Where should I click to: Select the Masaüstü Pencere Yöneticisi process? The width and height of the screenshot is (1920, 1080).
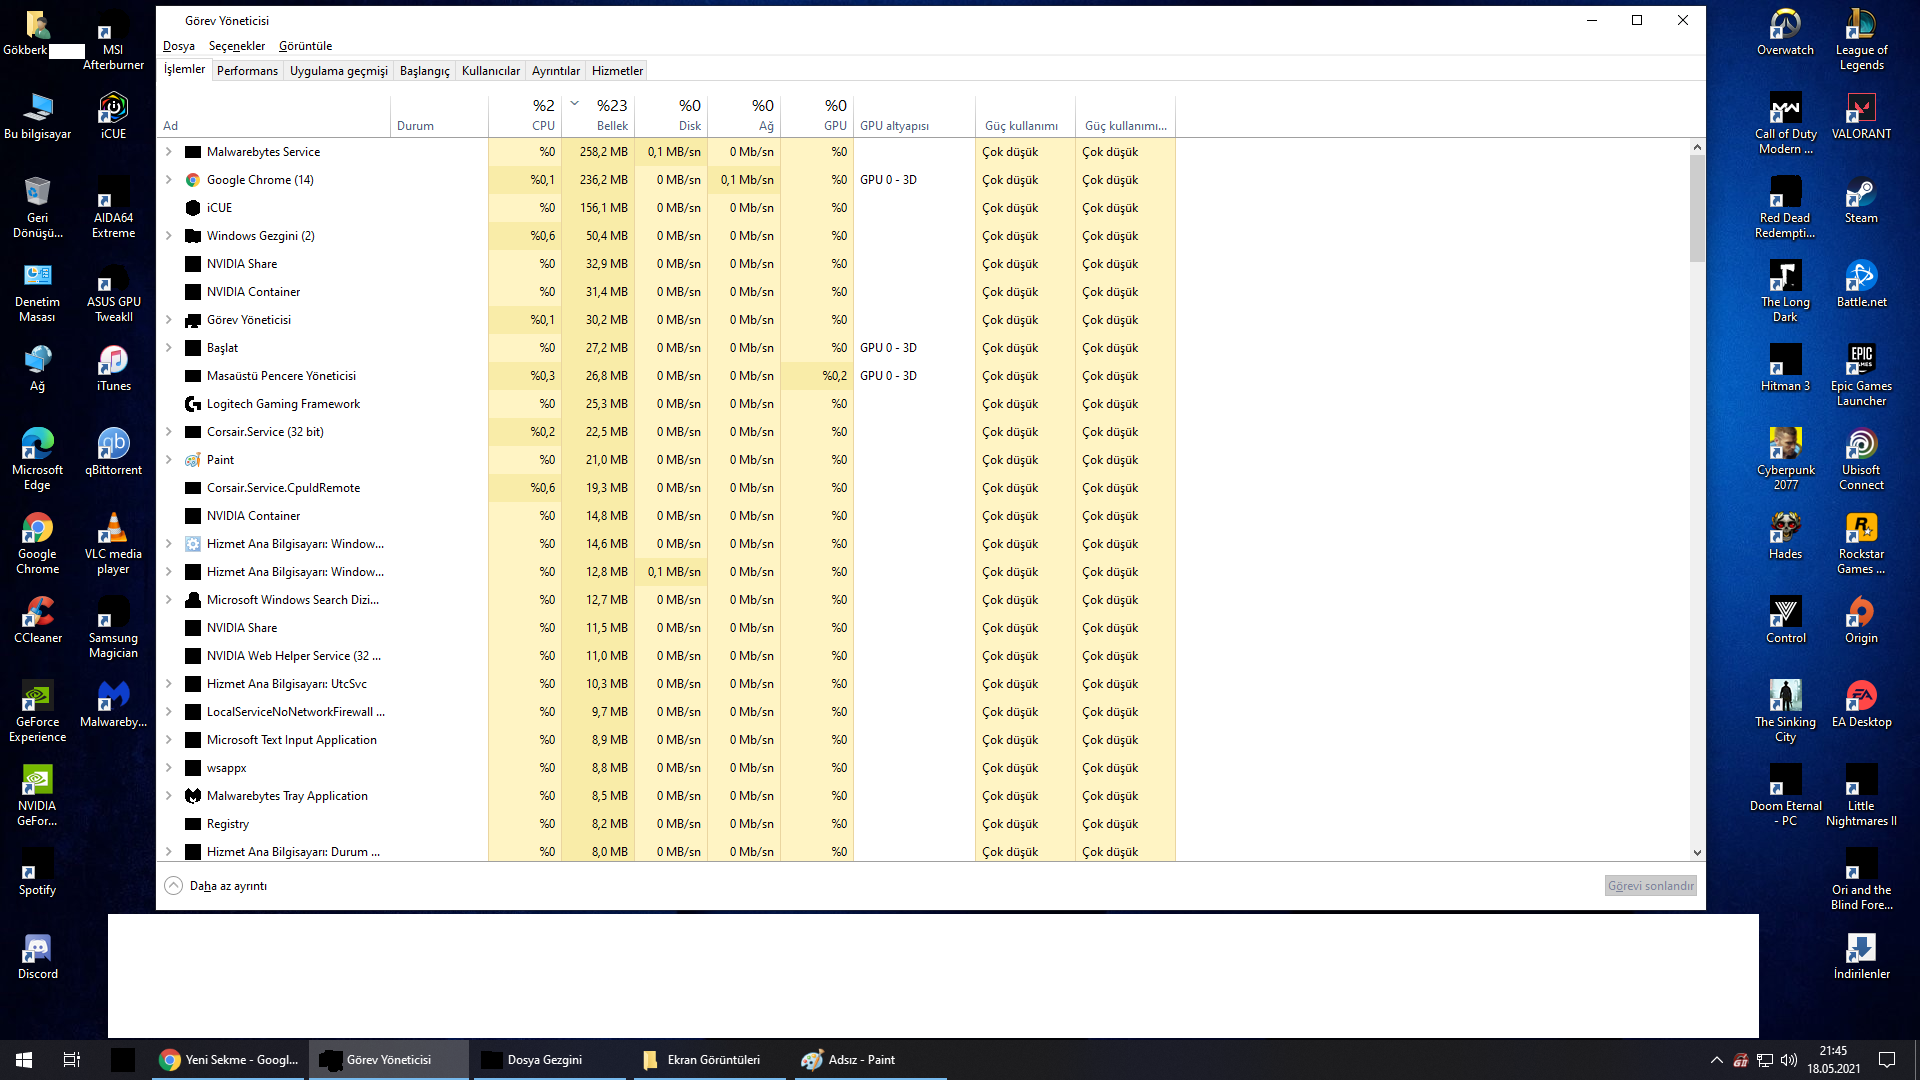coord(666,376)
